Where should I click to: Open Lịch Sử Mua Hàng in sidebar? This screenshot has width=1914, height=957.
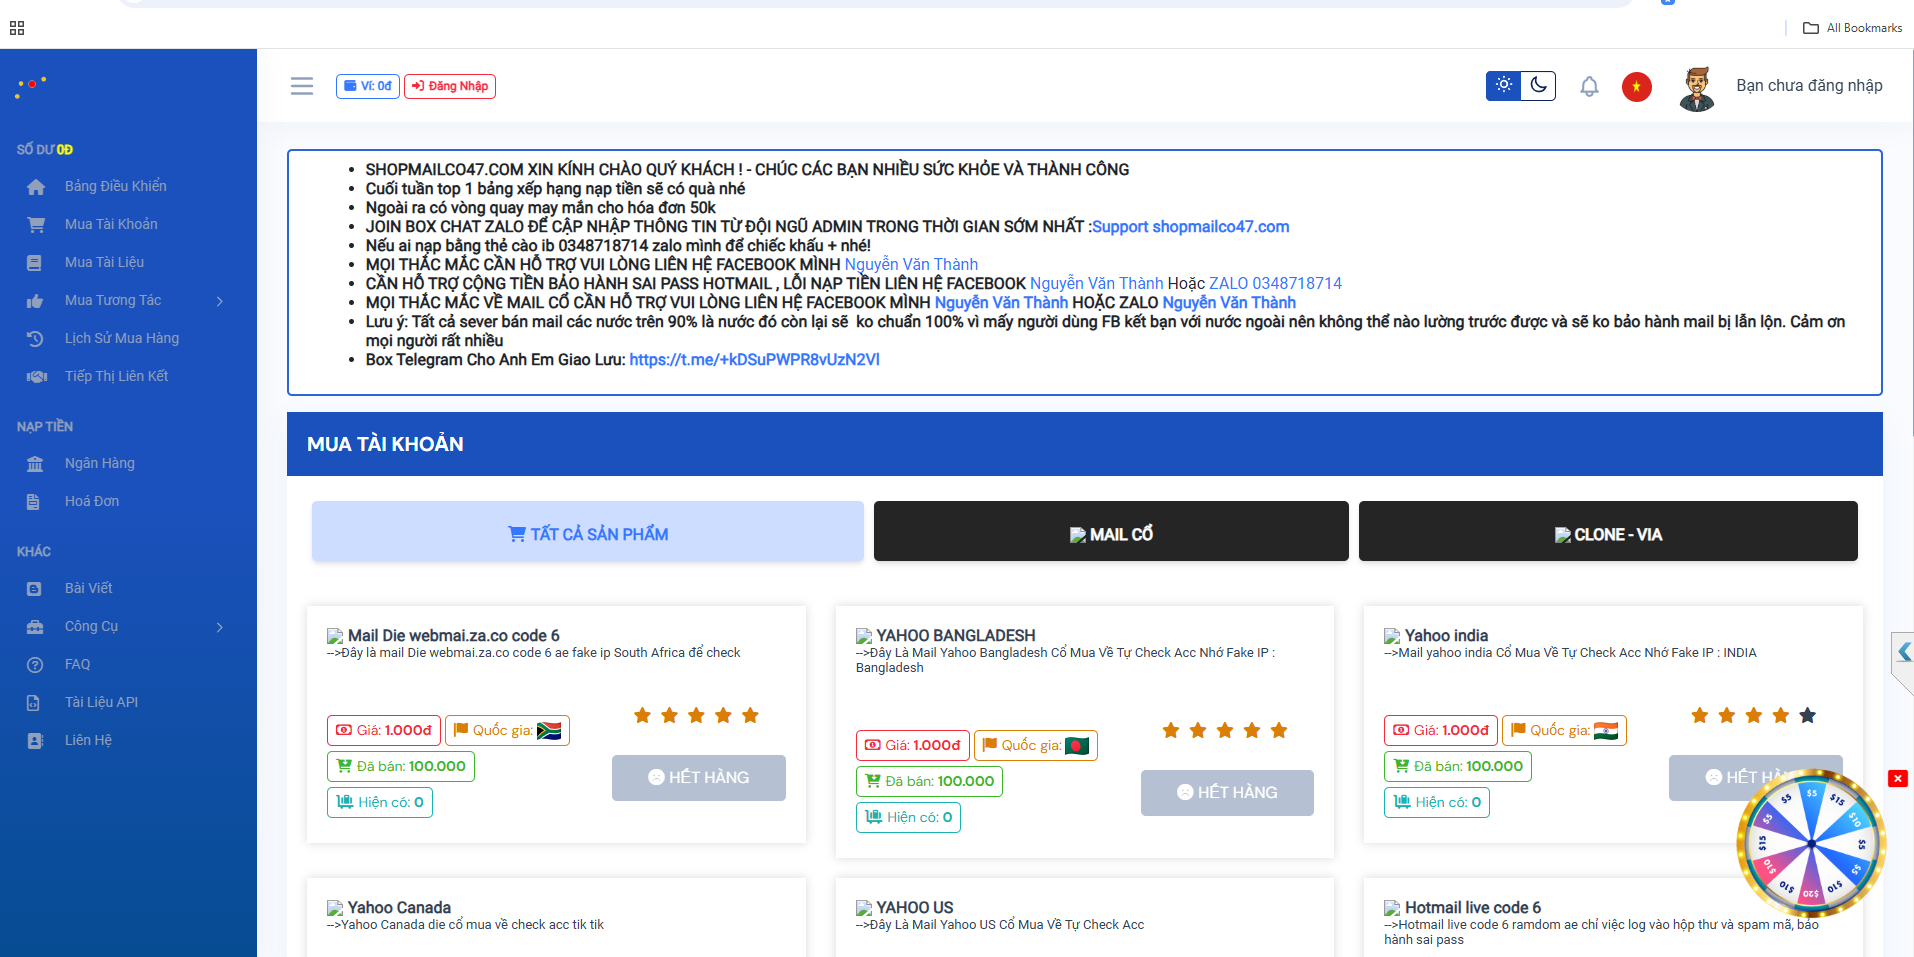122,338
